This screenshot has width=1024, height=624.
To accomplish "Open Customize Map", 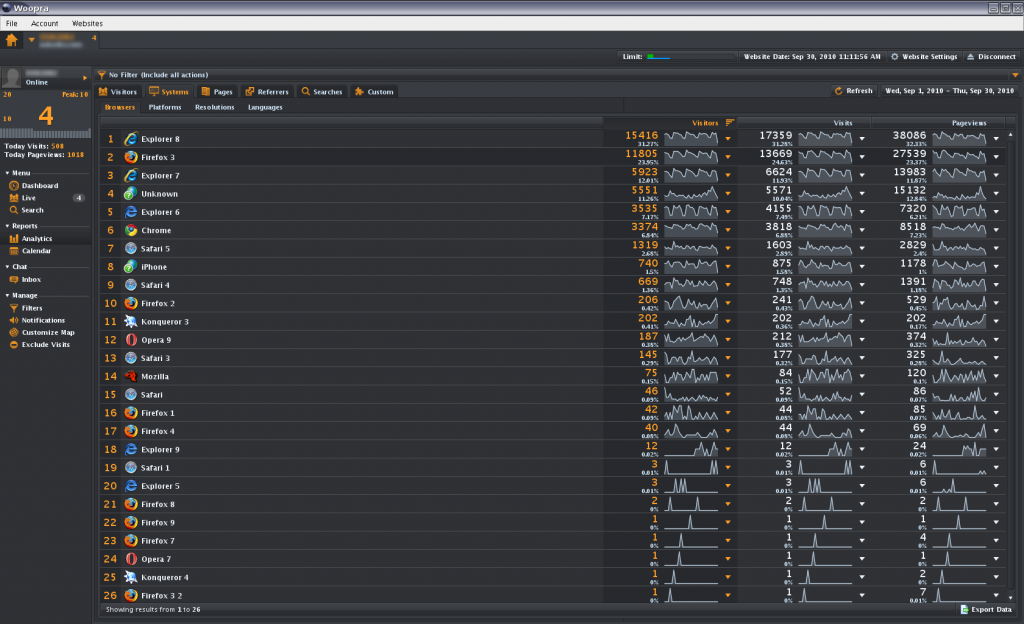I will 42,333.
